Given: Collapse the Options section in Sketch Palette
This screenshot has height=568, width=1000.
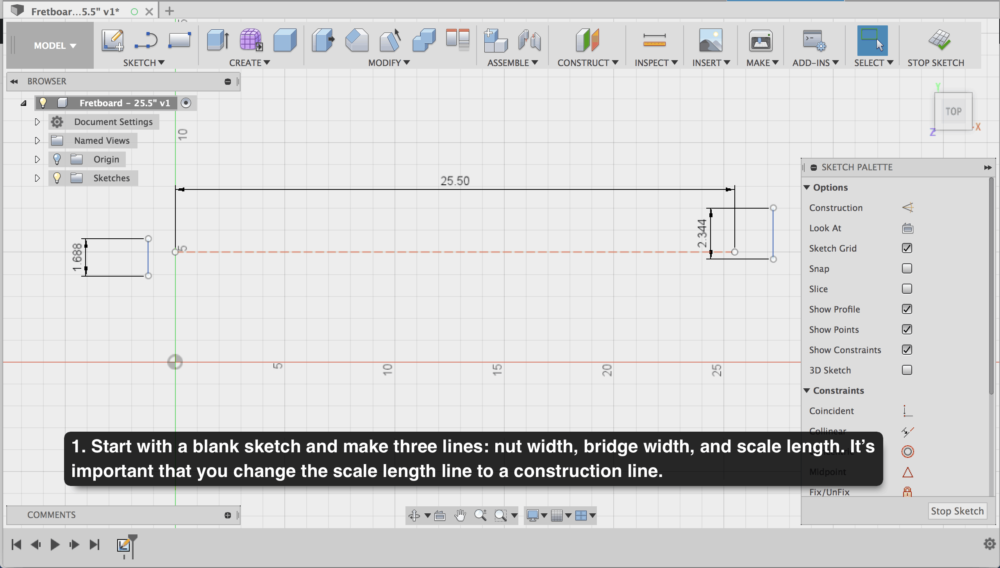Looking at the screenshot, I should [808, 188].
